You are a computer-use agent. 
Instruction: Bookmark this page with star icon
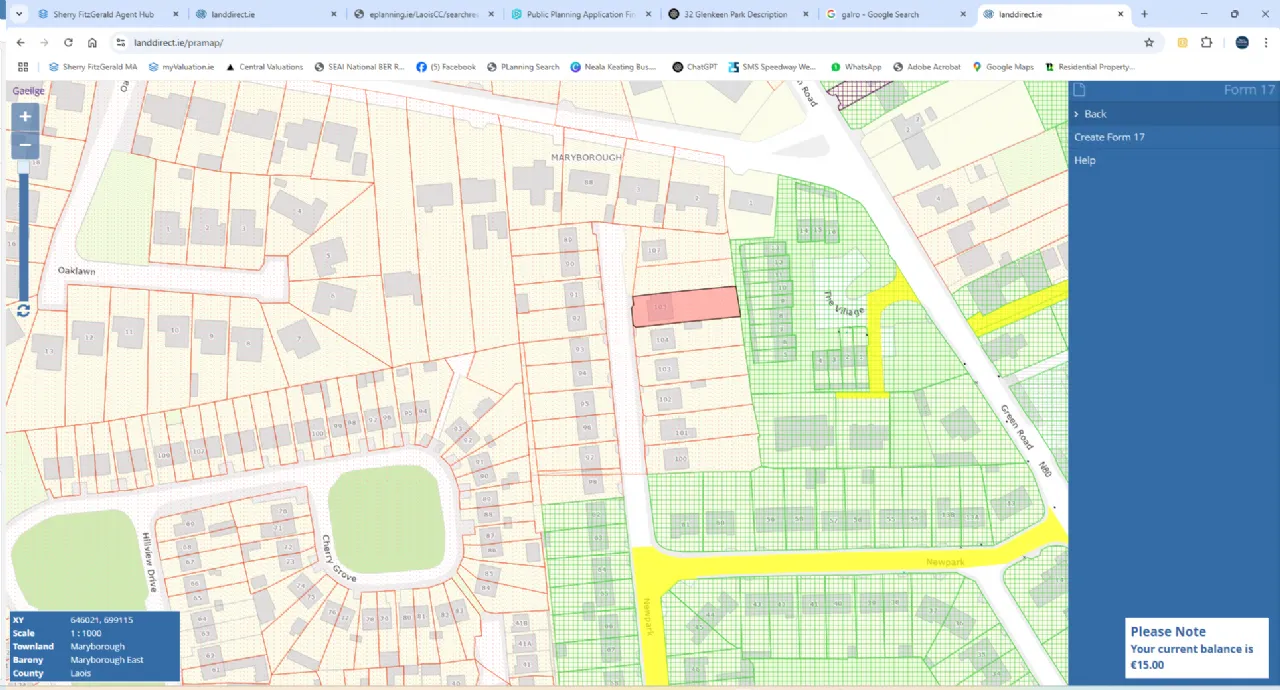click(x=1149, y=43)
